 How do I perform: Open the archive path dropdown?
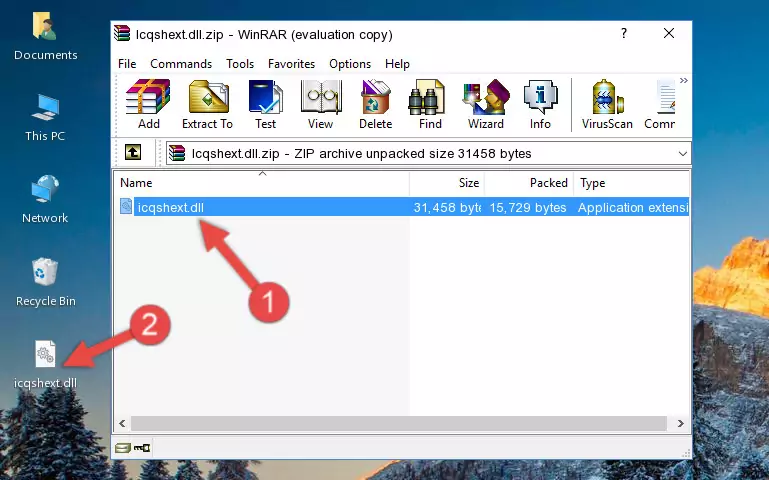[x=682, y=153]
